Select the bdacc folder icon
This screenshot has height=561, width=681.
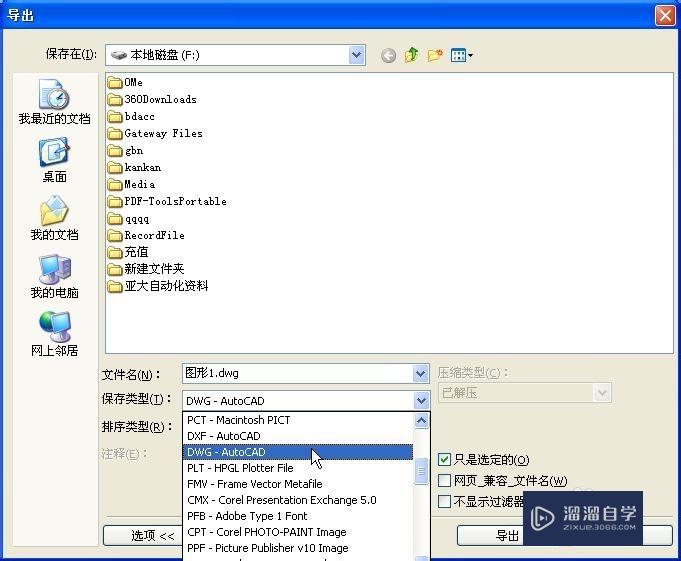point(115,116)
